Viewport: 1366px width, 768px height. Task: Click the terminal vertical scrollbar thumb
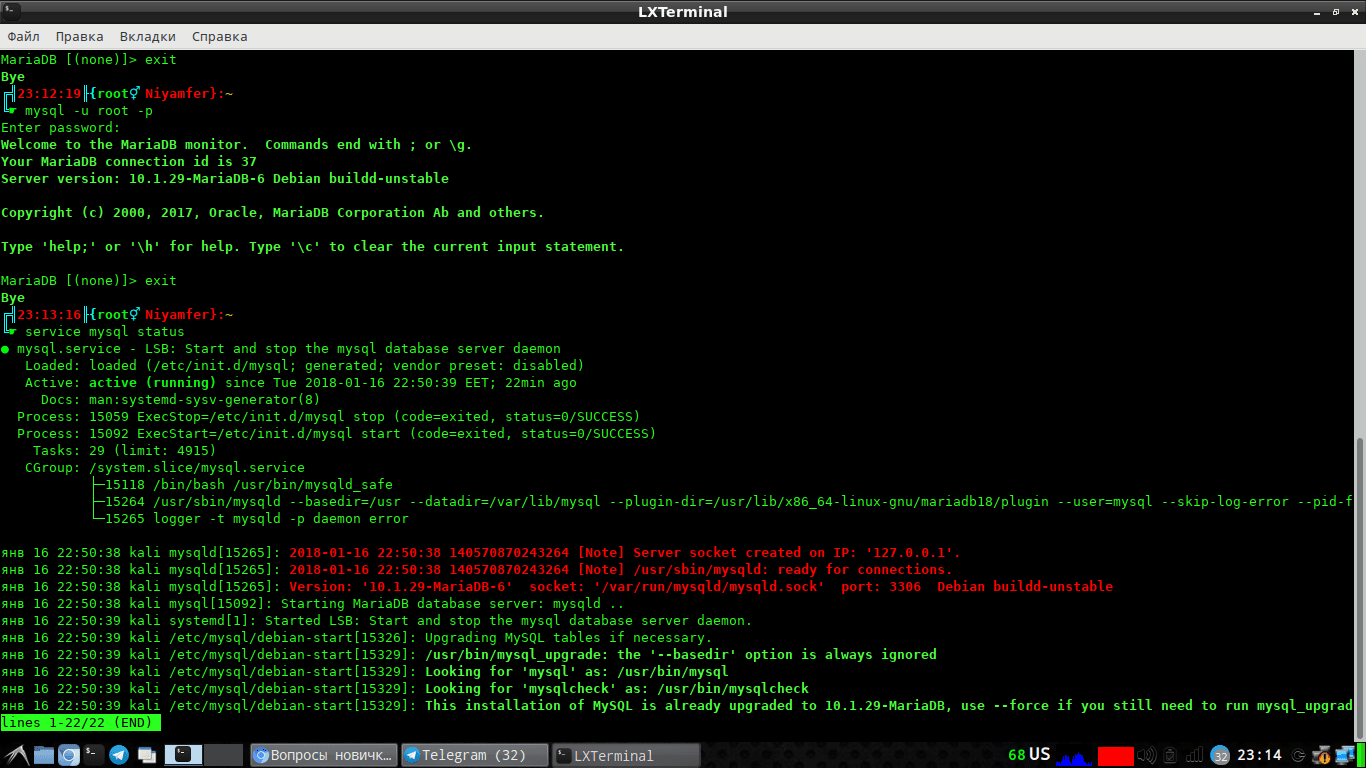point(1360,588)
